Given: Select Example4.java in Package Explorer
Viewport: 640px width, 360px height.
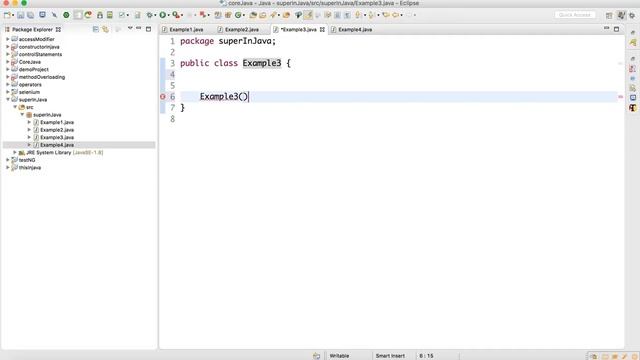Looking at the screenshot, I should [x=57, y=145].
